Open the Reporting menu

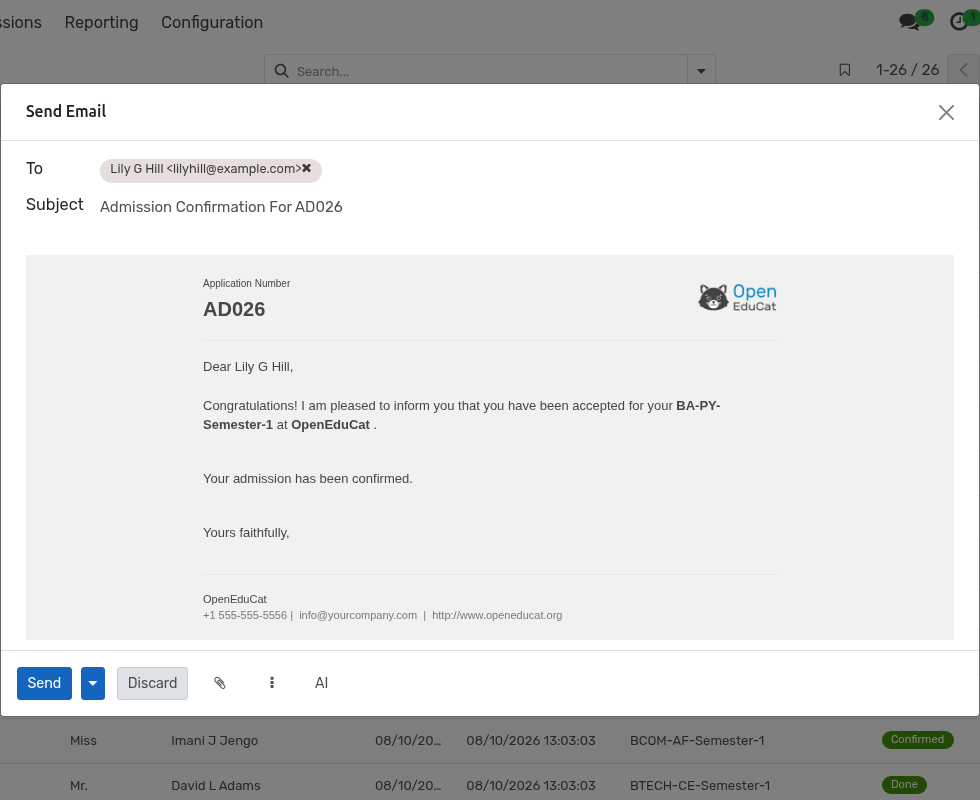[101, 22]
